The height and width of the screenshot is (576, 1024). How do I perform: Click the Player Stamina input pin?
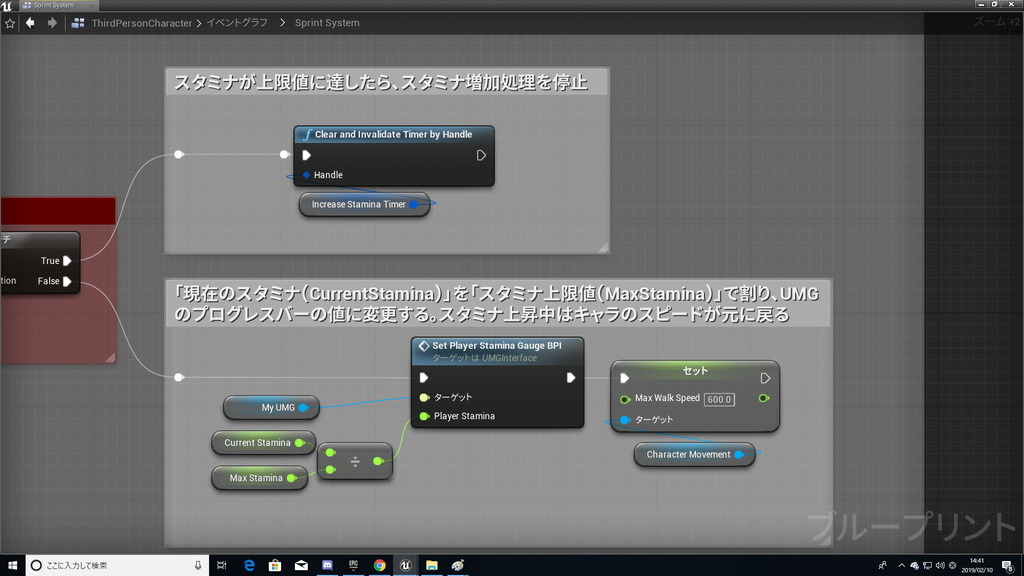[424, 416]
